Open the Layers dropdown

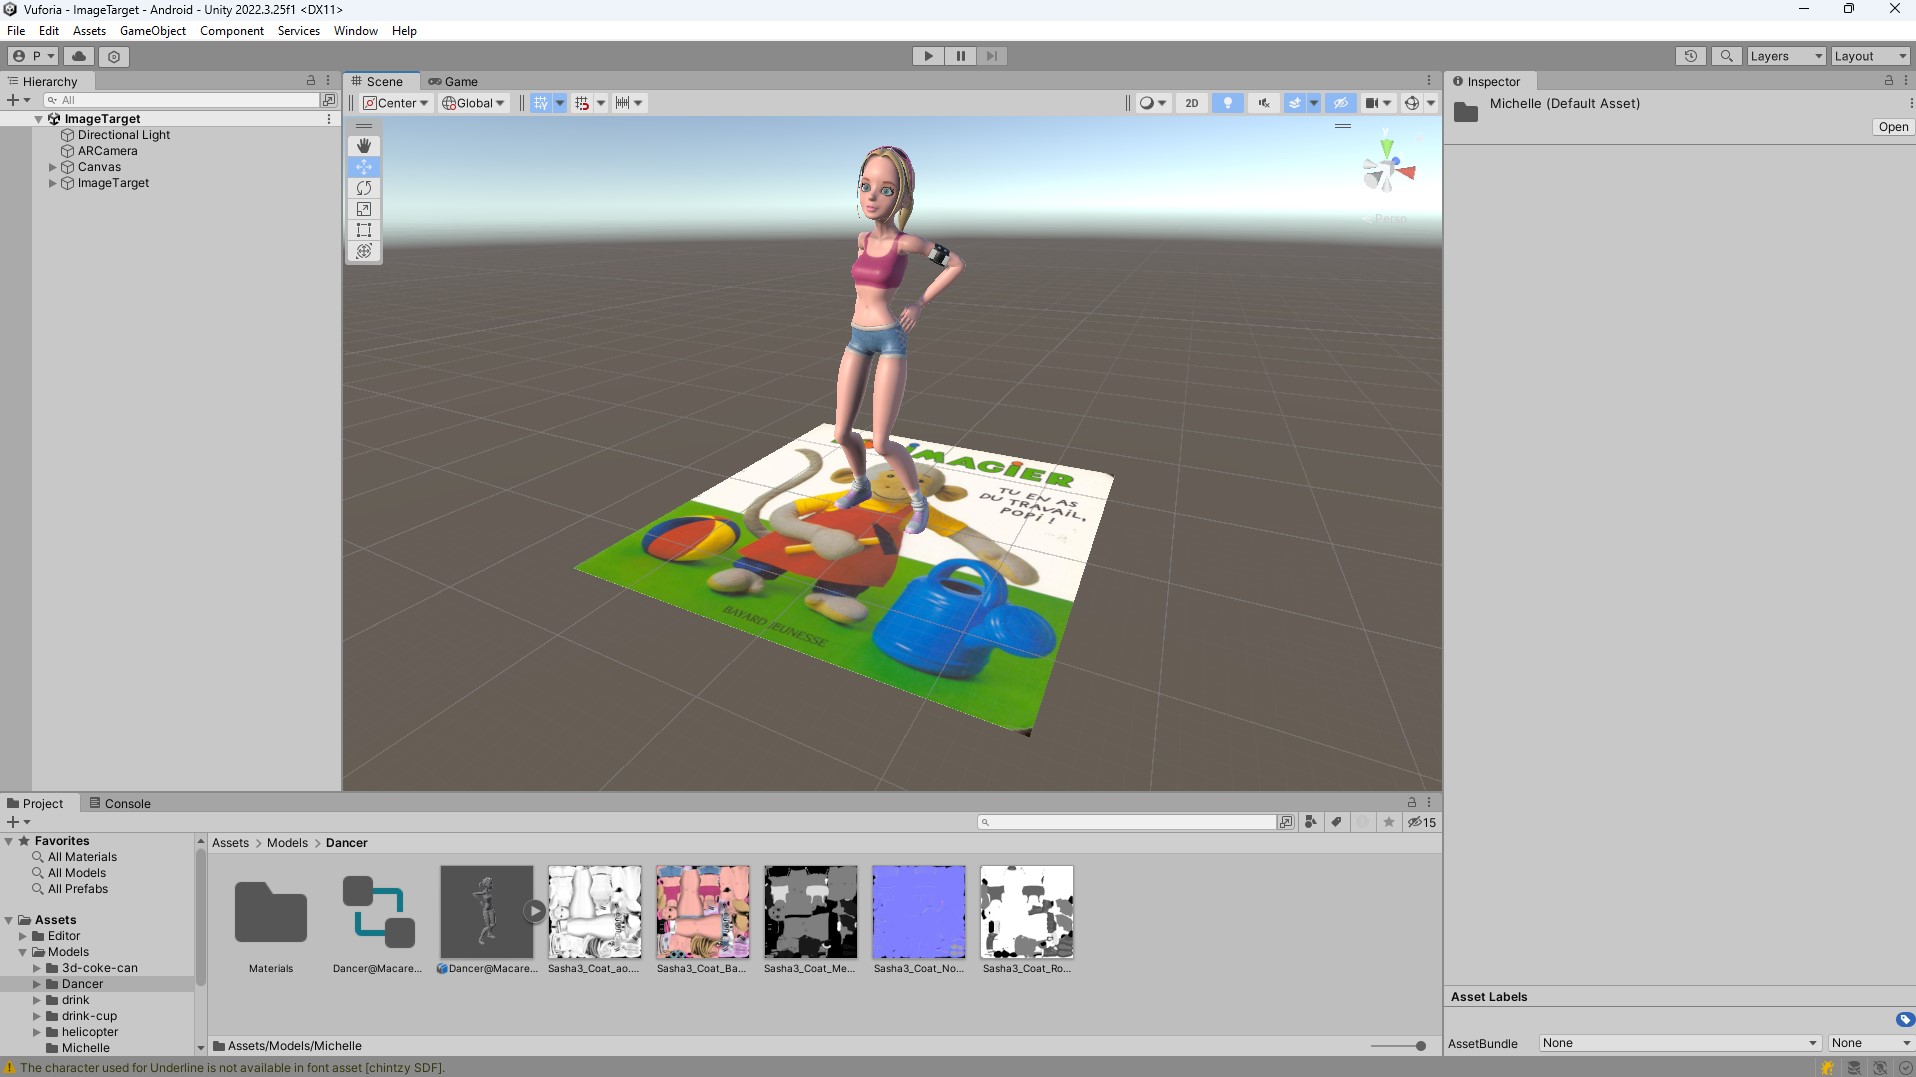[1786, 55]
